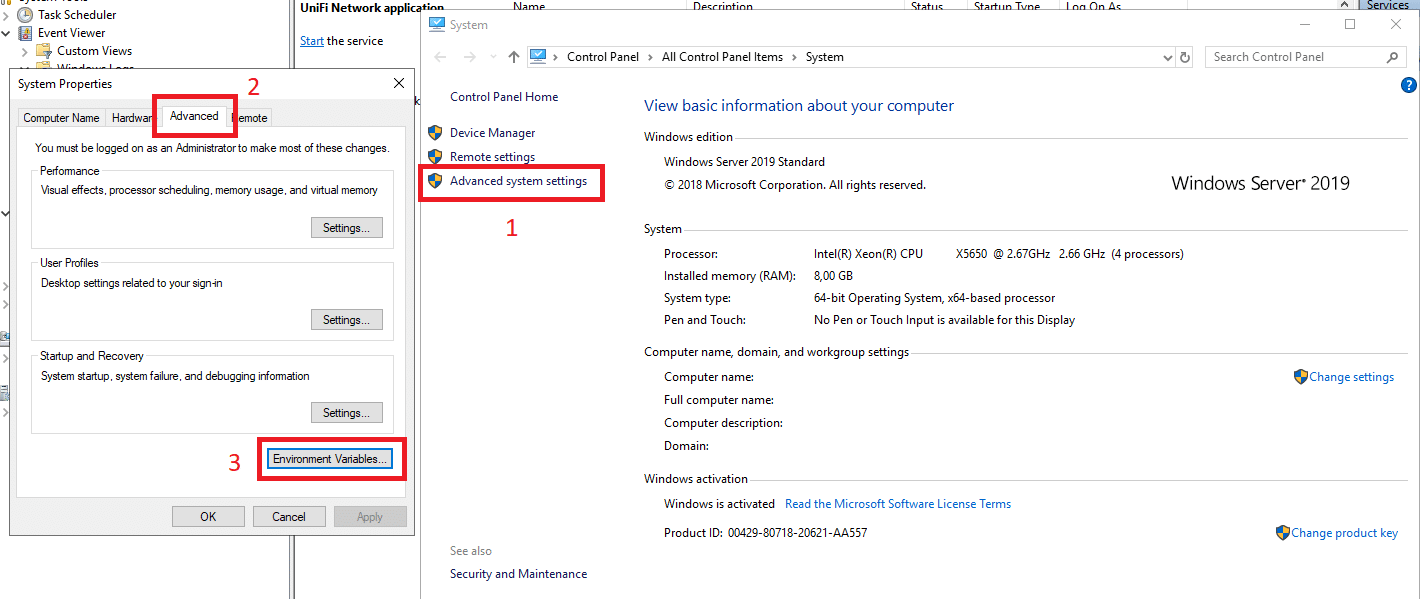Refresh the System address bar

[x=1185, y=57]
